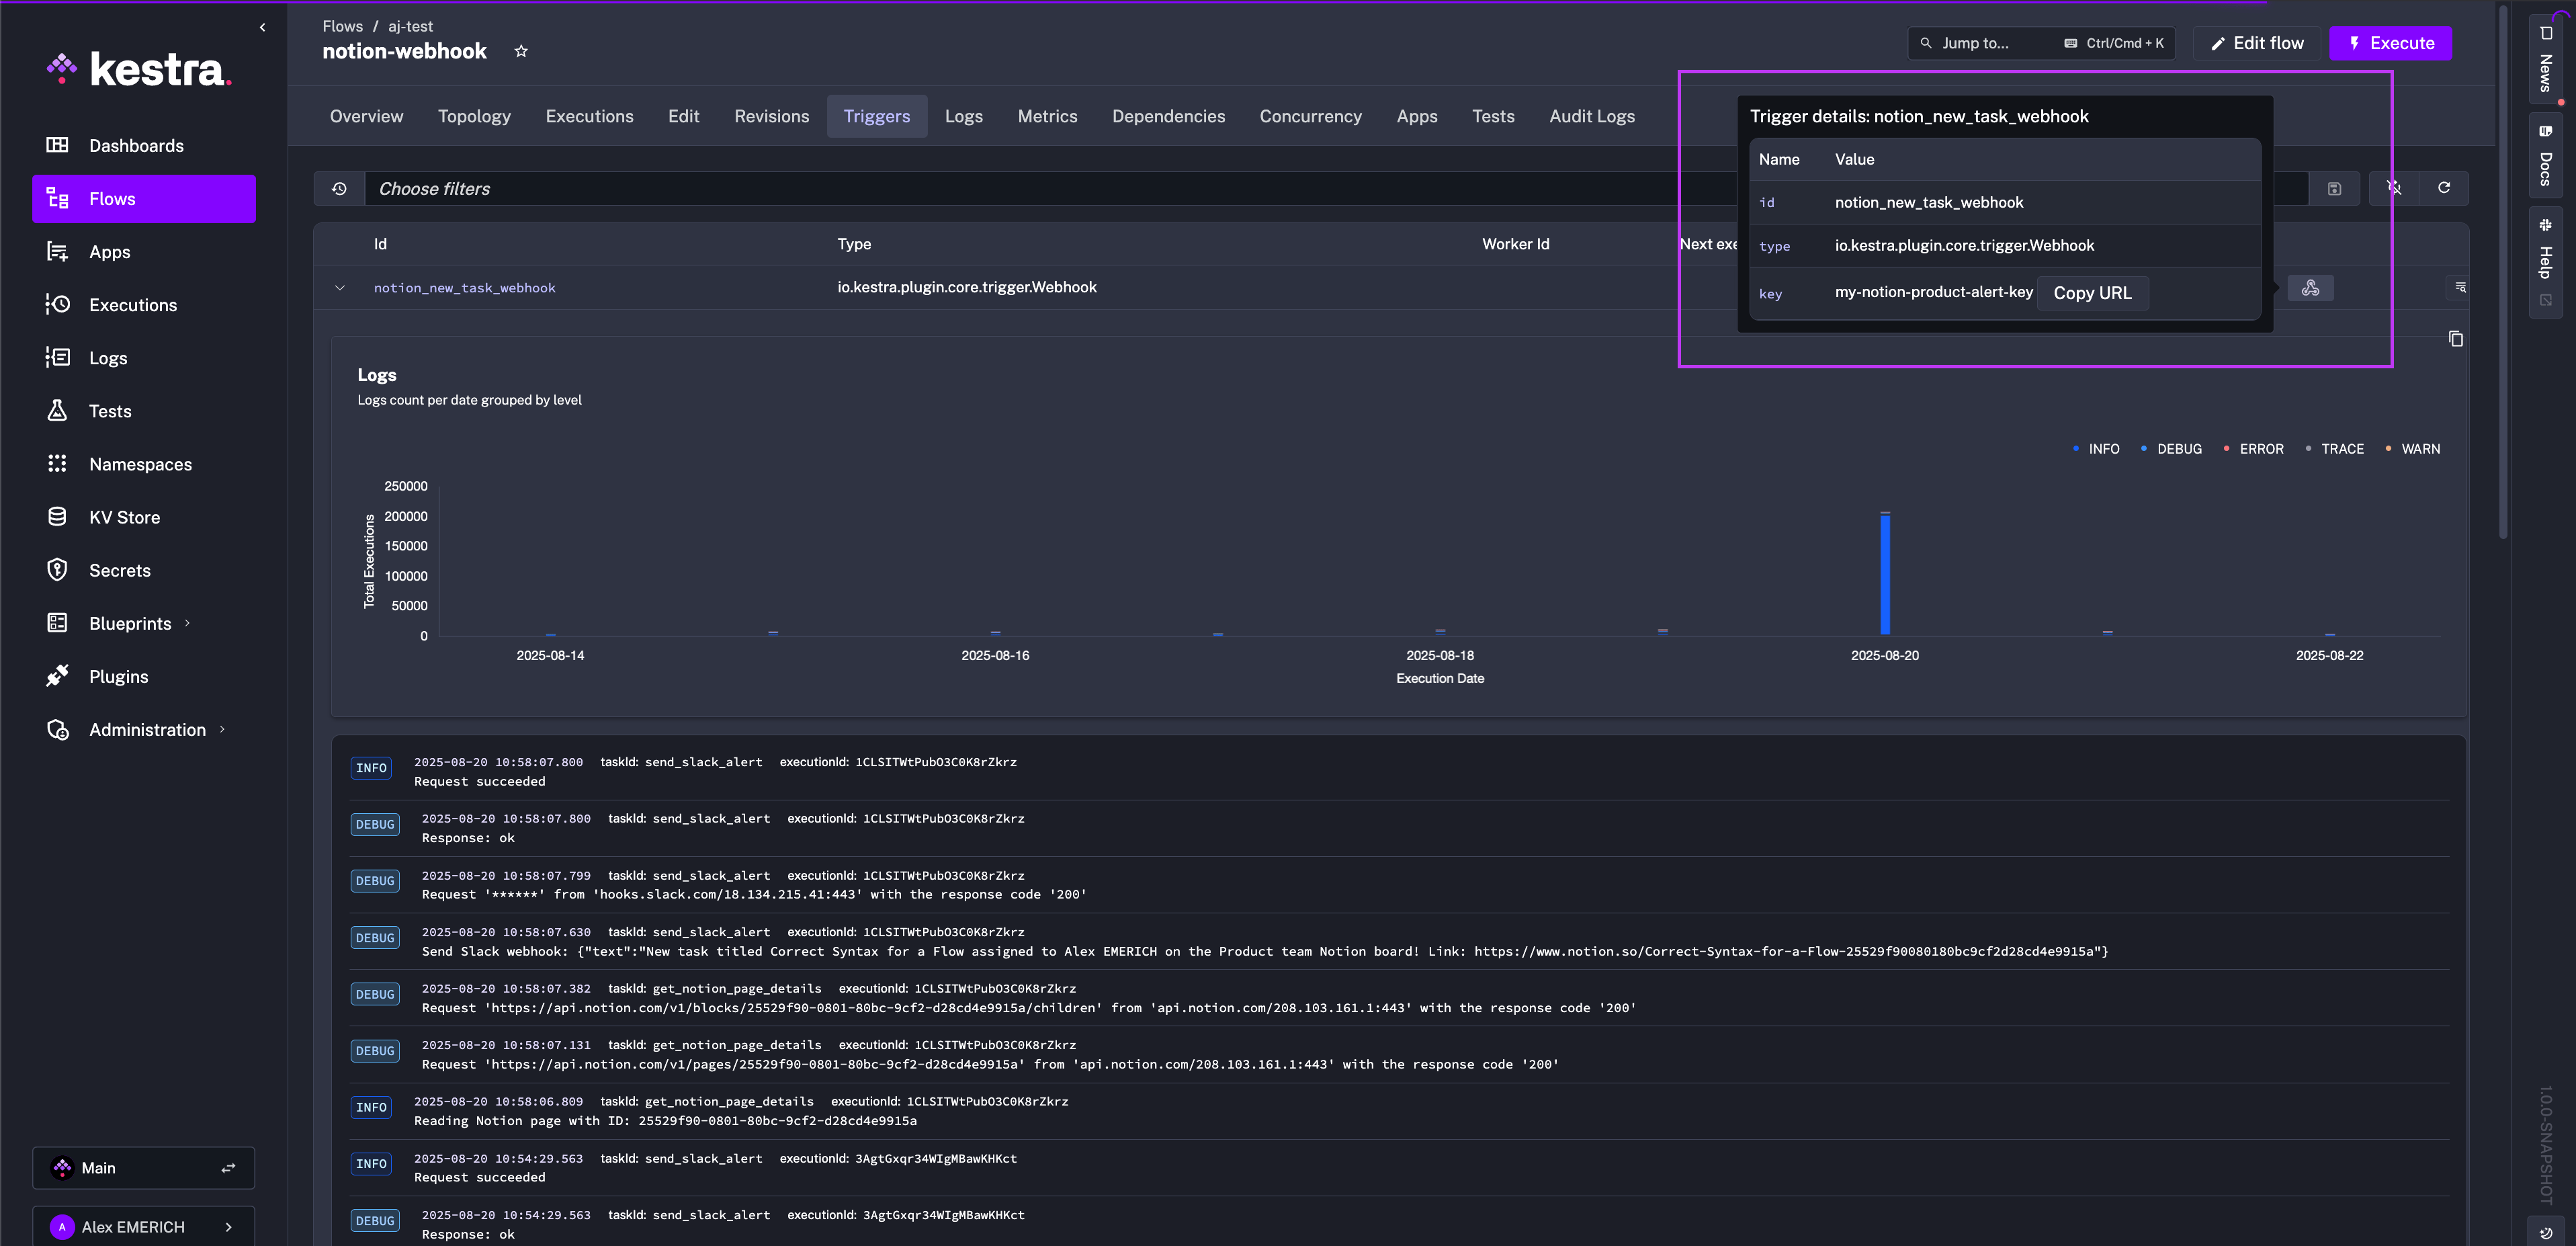Open the filter history clock icon
This screenshot has height=1246, width=2576.
339,189
